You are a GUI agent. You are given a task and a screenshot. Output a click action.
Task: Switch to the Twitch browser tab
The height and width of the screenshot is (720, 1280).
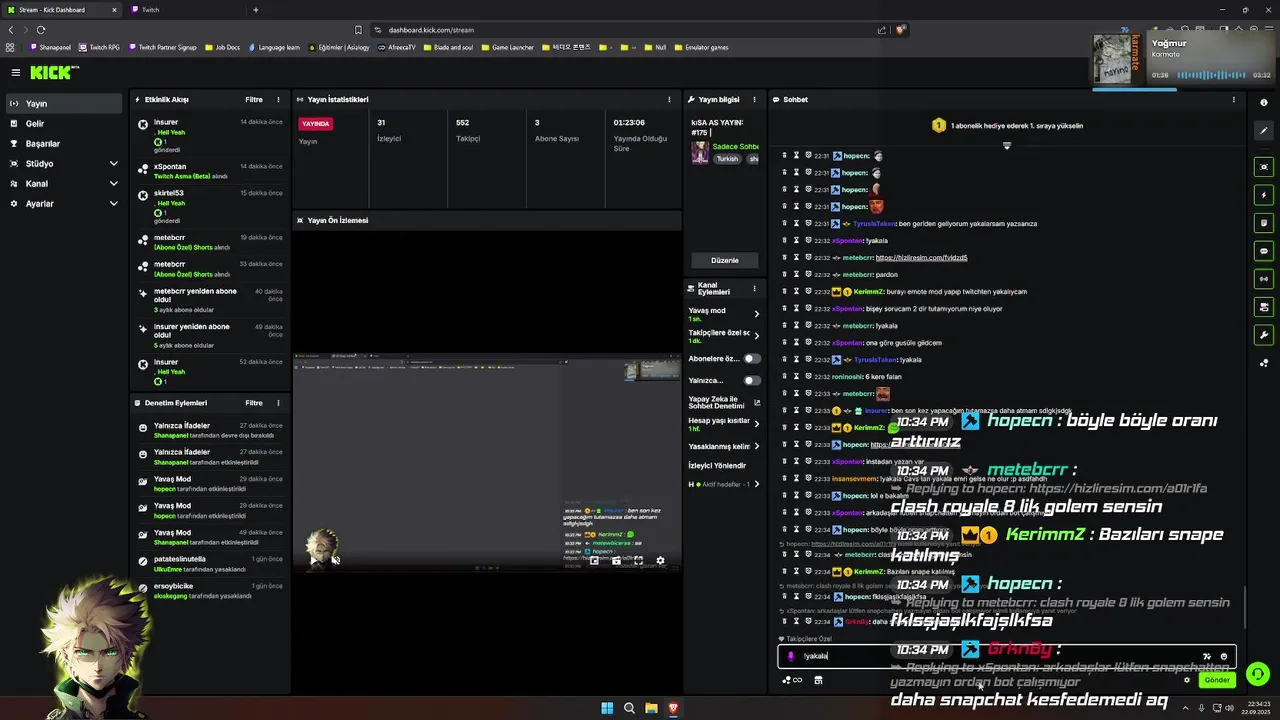click(x=183, y=10)
